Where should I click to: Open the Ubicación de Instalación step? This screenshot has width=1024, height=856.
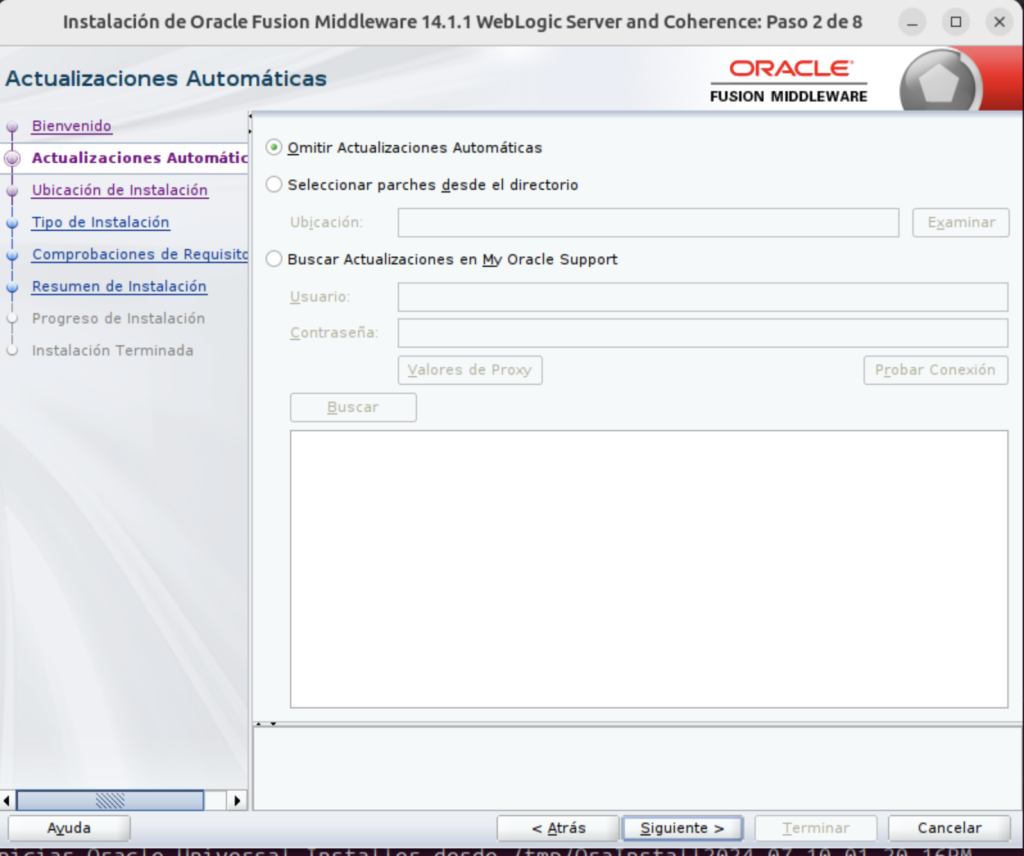[119, 190]
